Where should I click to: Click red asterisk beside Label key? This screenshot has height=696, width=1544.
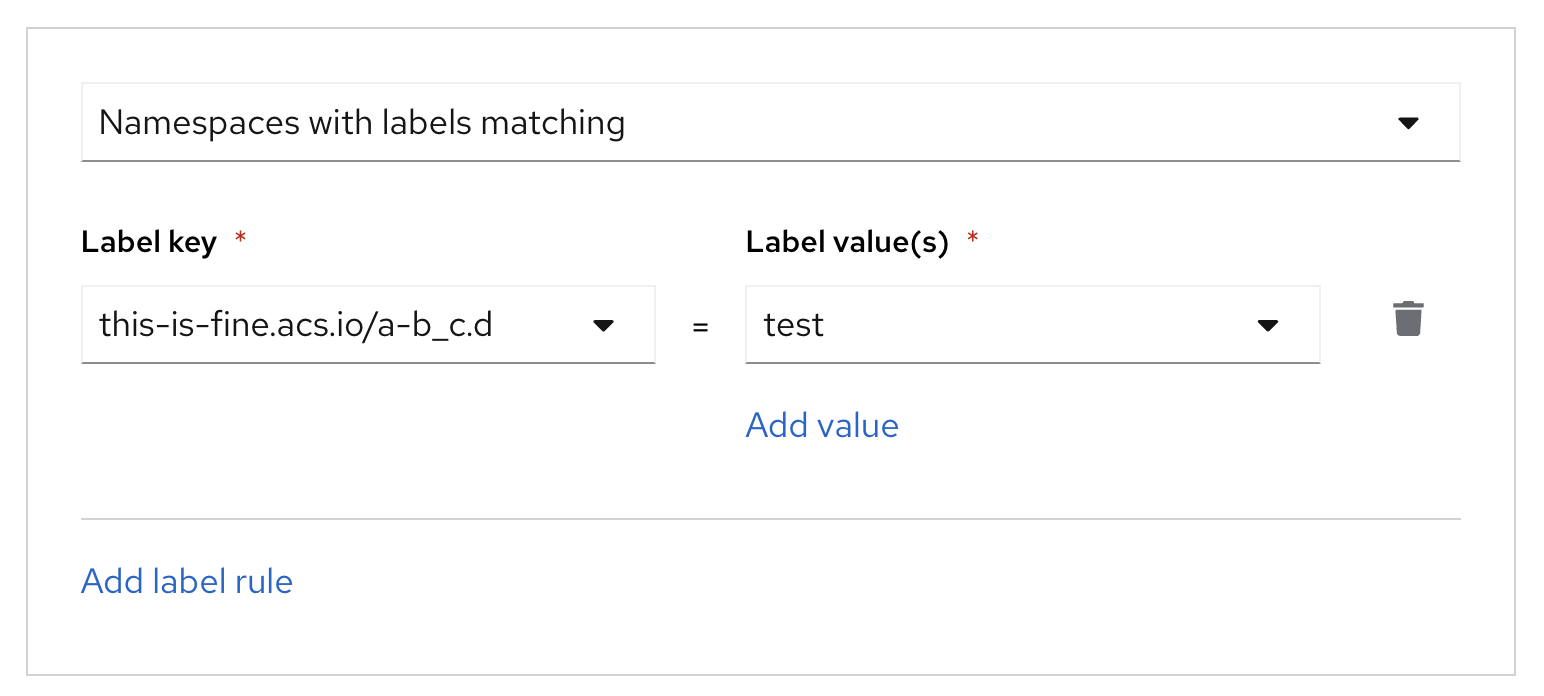pyautogui.click(x=239, y=239)
